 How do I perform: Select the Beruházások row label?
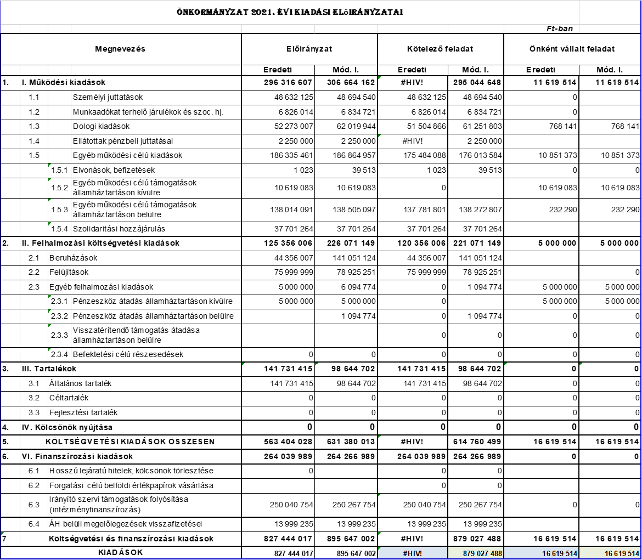tap(73, 258)
